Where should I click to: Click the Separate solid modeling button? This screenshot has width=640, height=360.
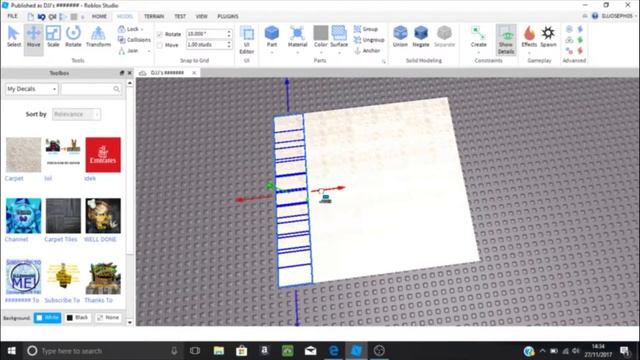click(x=444, y=37)
